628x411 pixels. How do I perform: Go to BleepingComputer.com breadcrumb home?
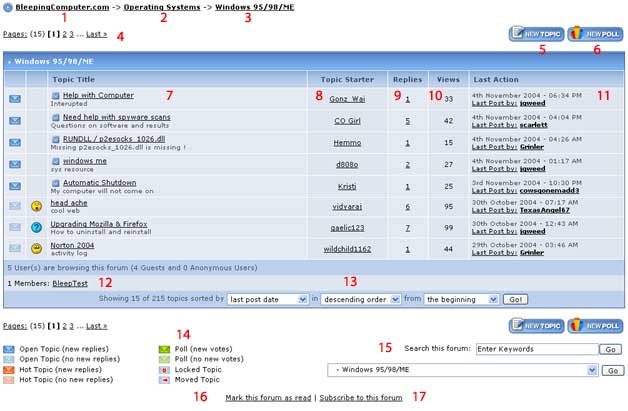(x=62, y=7)
